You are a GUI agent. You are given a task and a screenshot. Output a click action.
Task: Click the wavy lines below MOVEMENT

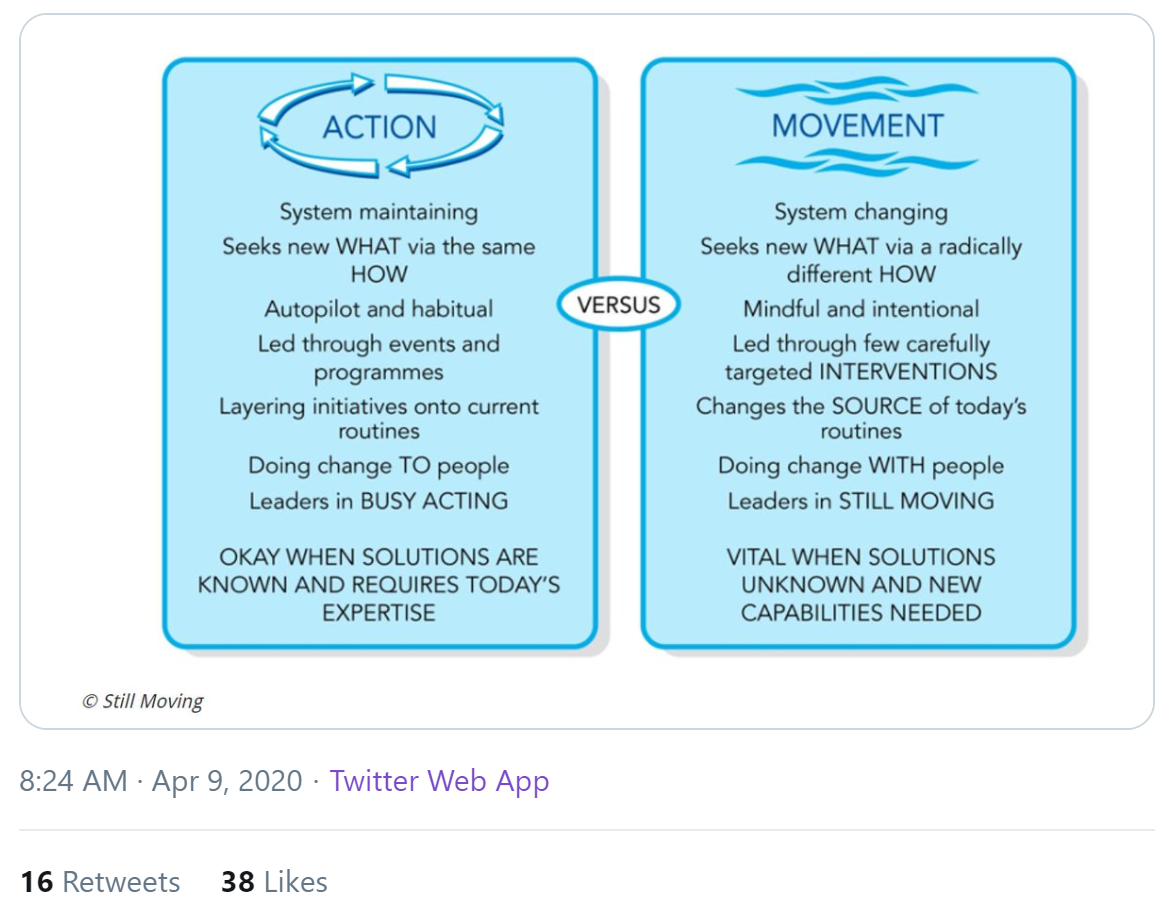tap(857, 162)
